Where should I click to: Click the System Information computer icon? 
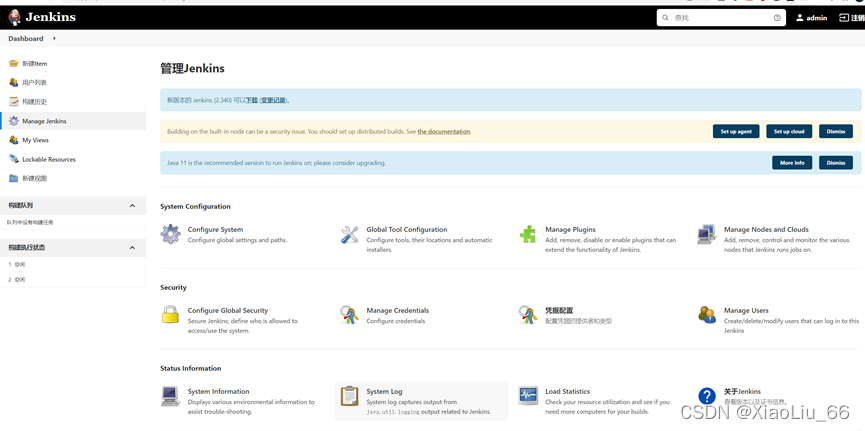click(x=170, y=396)
